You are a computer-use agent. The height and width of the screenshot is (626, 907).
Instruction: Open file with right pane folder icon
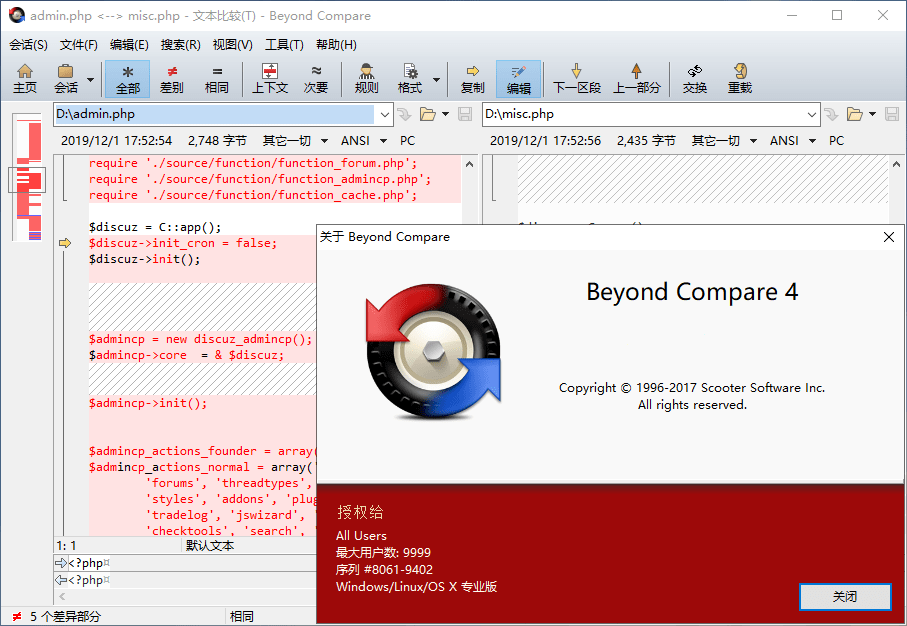[854, 115]
